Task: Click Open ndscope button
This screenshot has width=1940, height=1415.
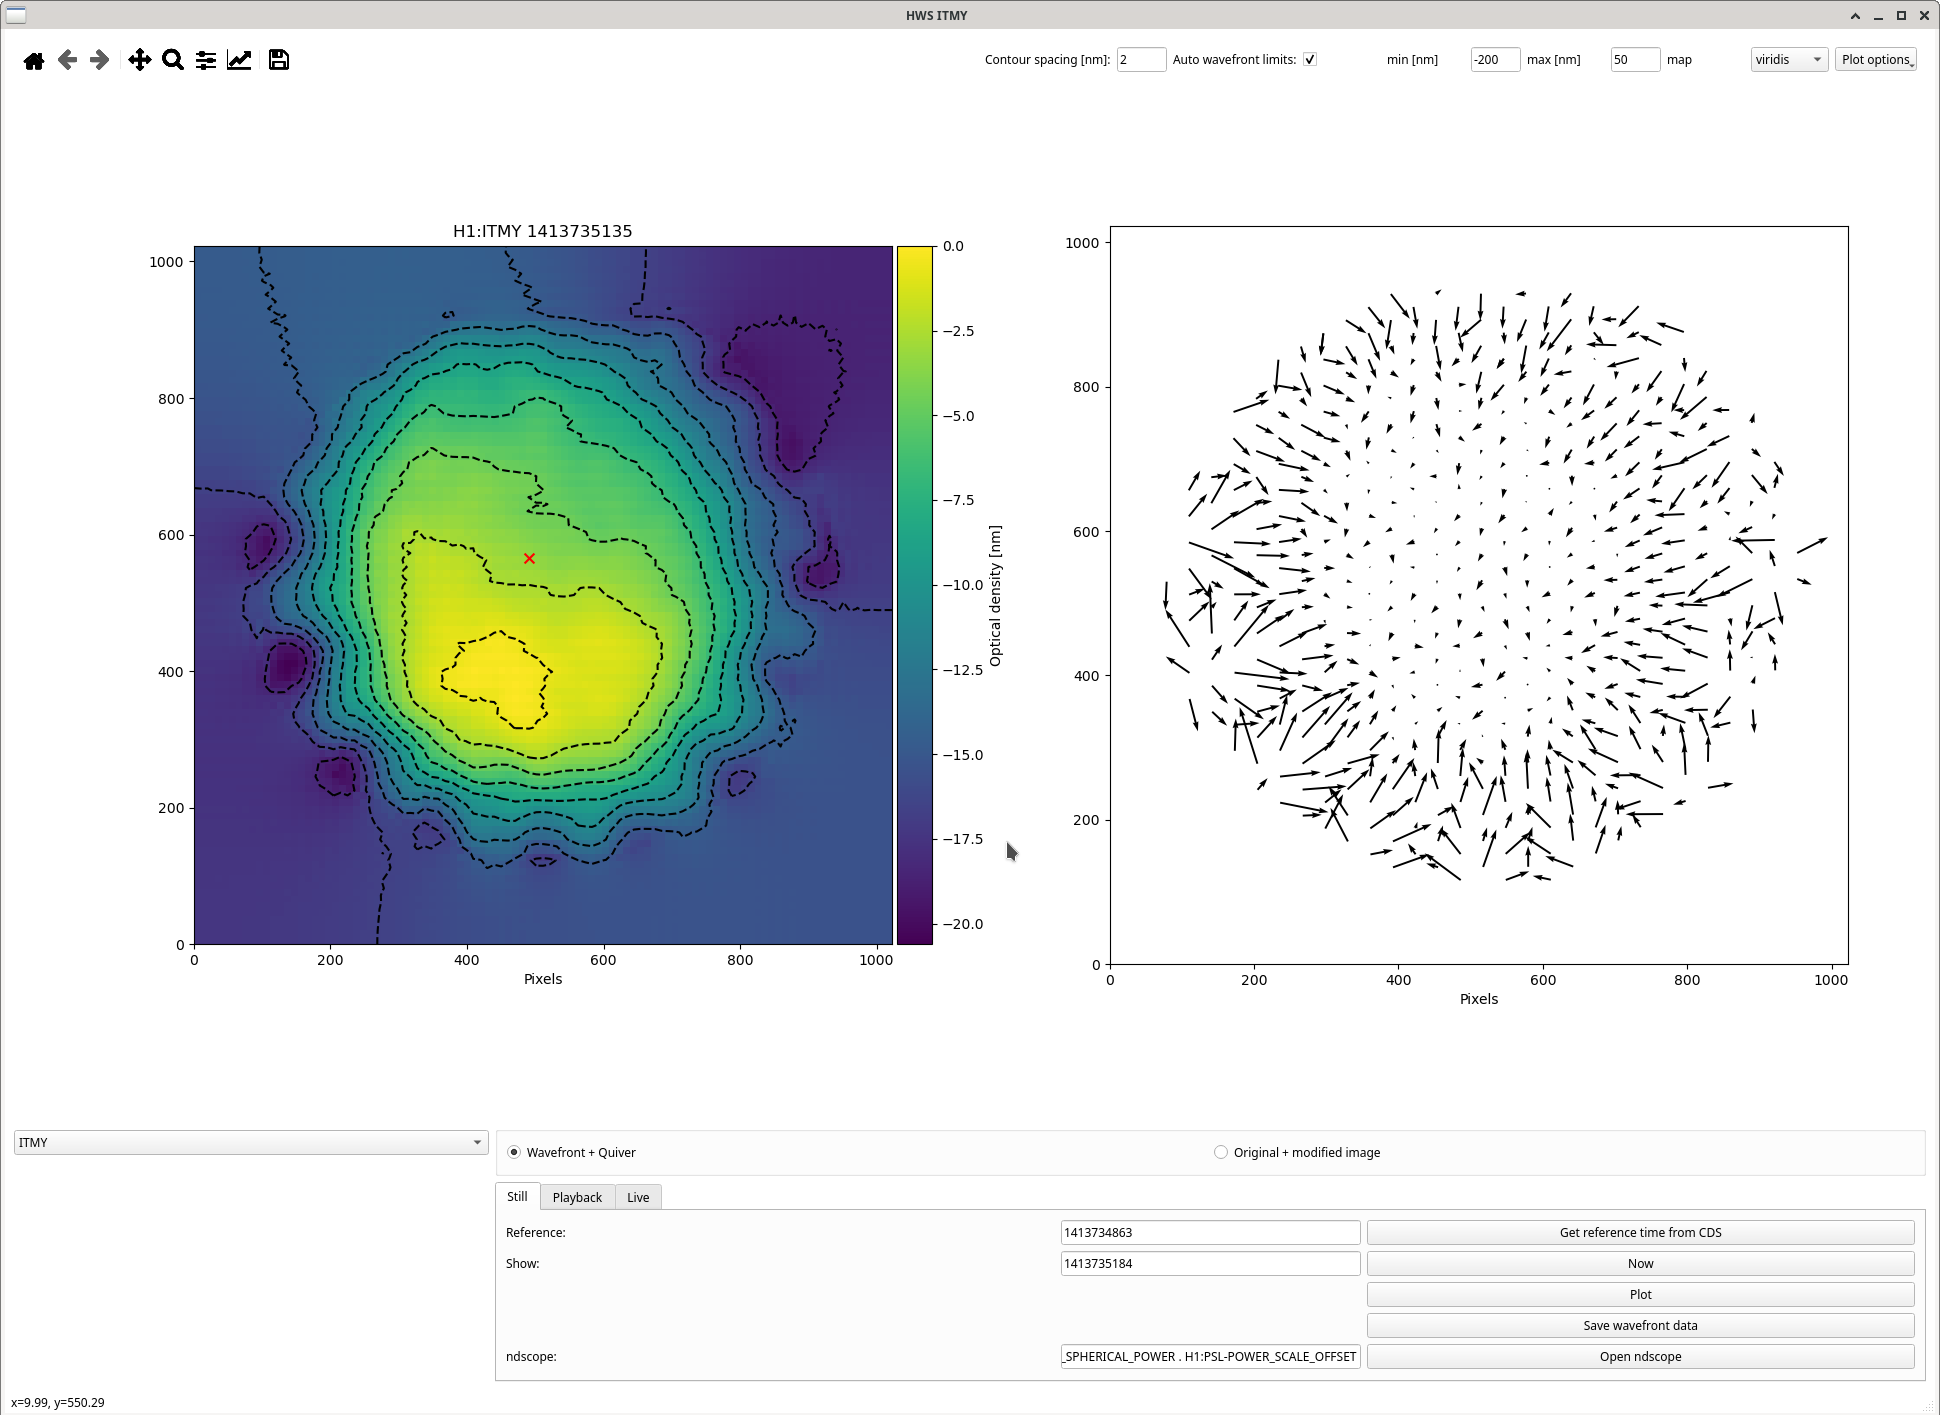Action: click(x=1640, y=1357)
